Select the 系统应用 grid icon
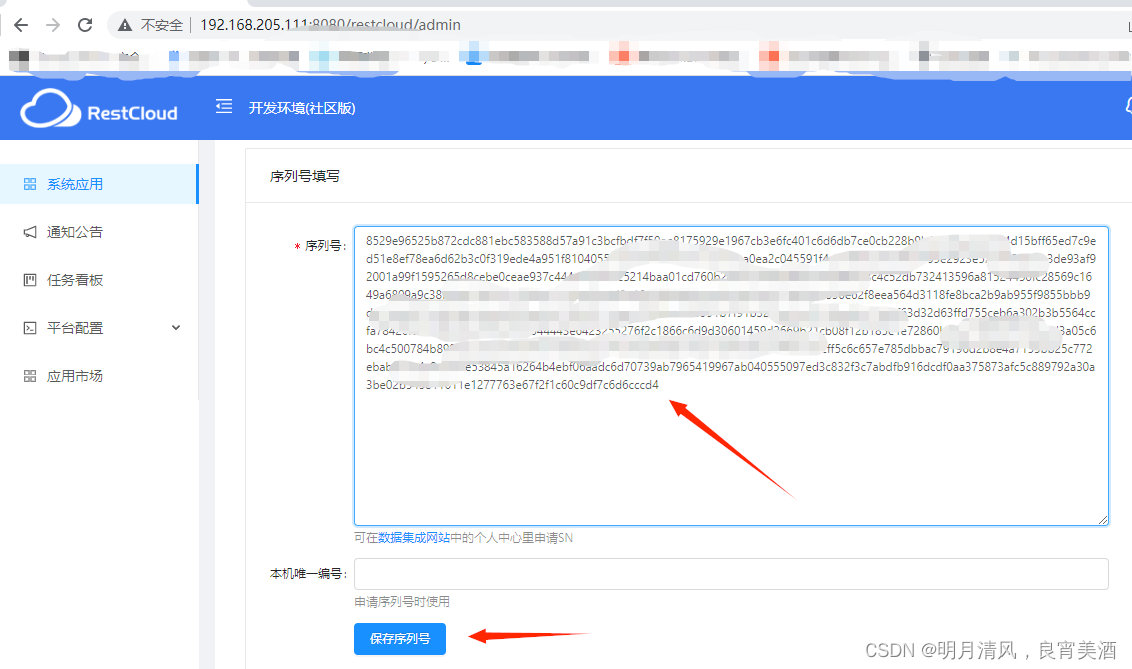Screen dimensions: 1132x669 pos(29,183)
